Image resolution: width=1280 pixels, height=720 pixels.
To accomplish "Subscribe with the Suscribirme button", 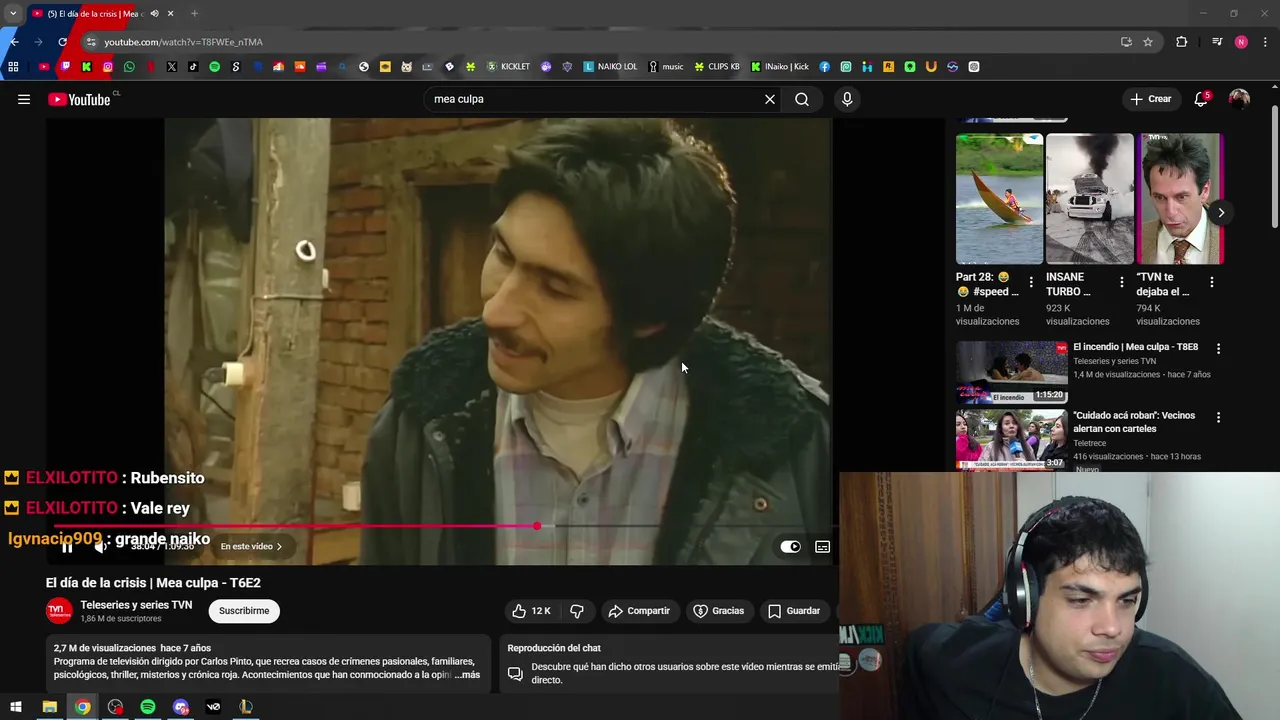I will pos(244,611).
